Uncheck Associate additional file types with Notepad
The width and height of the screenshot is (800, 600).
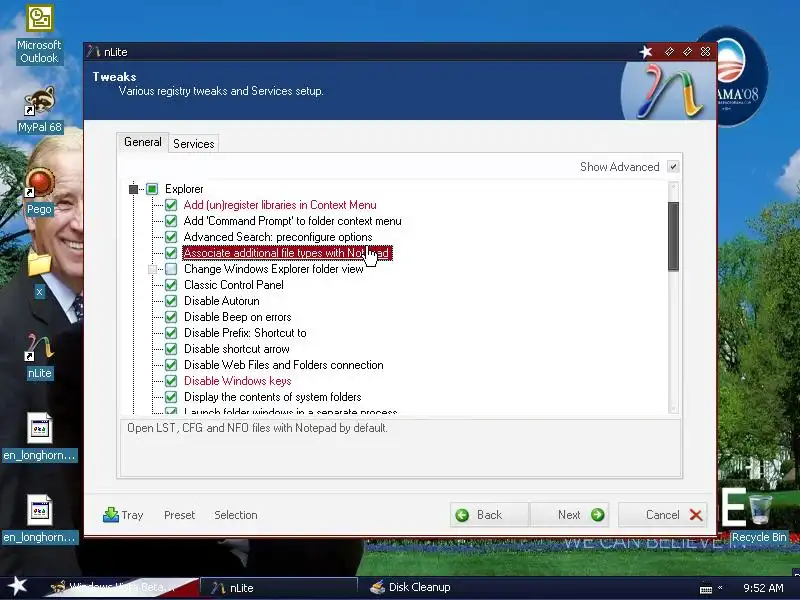[x=171, y=253]
